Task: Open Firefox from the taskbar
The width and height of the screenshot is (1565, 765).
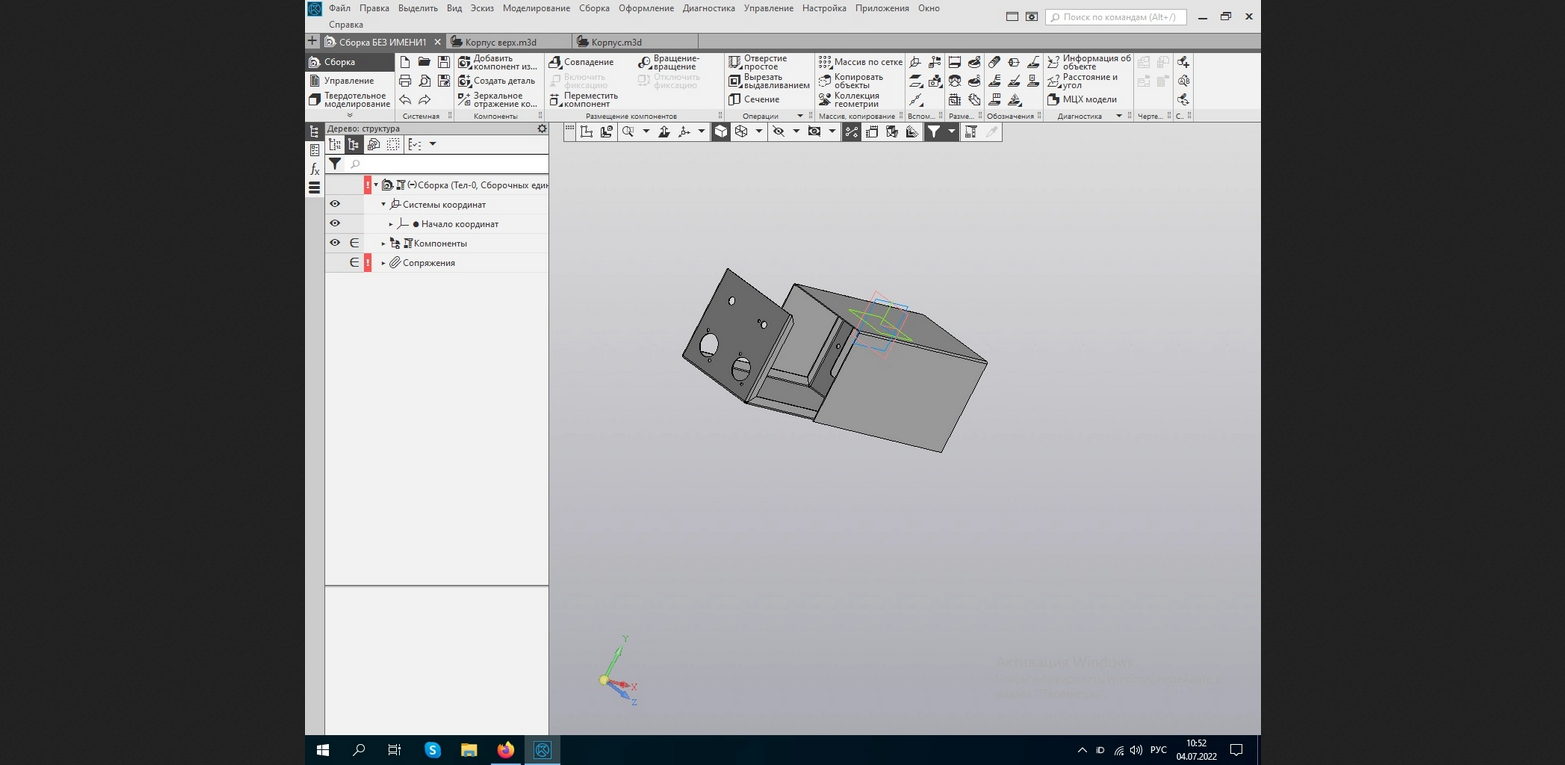Action: click(x=505, y=749)
